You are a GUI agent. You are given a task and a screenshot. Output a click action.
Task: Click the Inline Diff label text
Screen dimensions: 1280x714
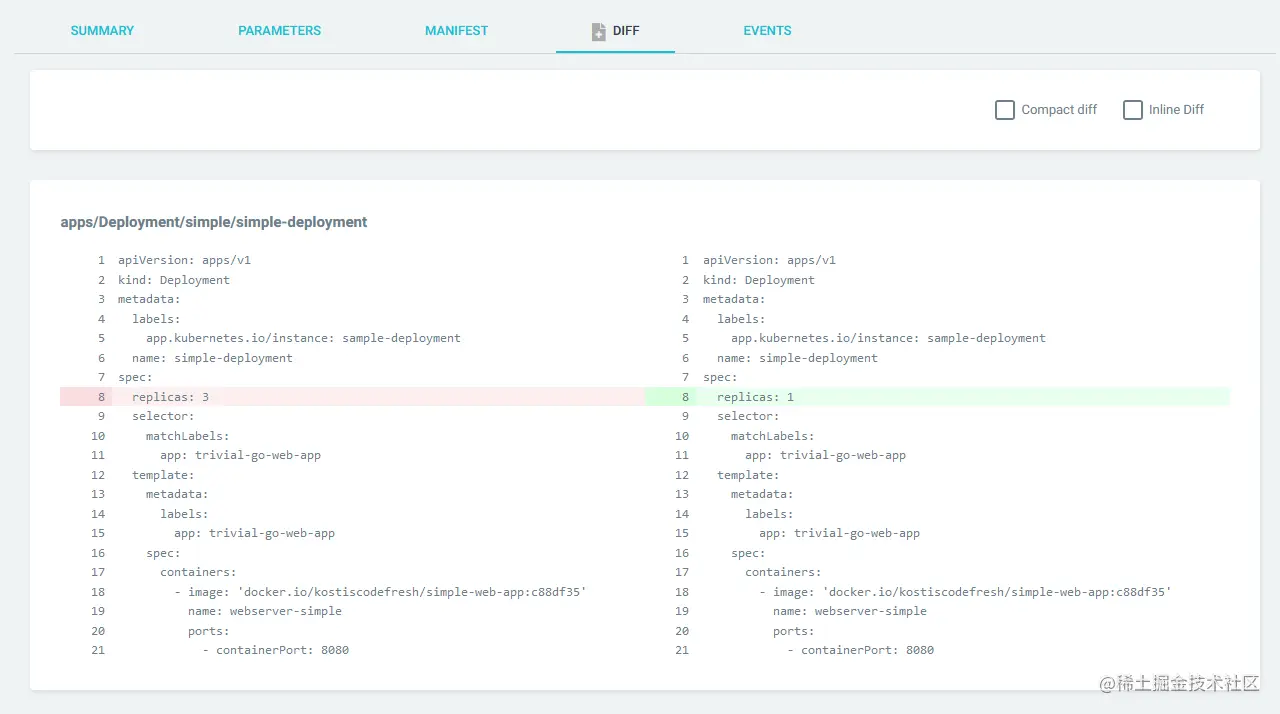[1176, 110]
